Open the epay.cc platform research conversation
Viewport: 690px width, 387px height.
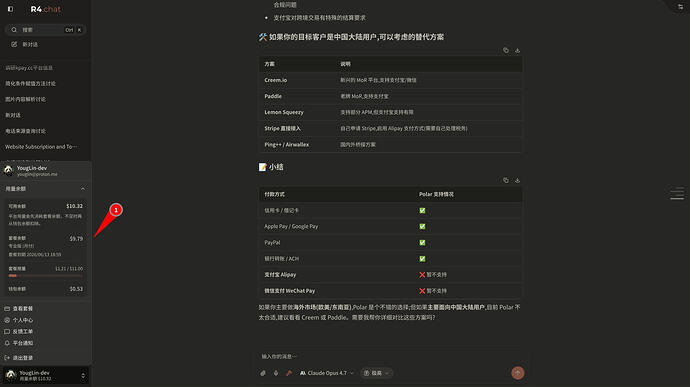tap(29, 68)
